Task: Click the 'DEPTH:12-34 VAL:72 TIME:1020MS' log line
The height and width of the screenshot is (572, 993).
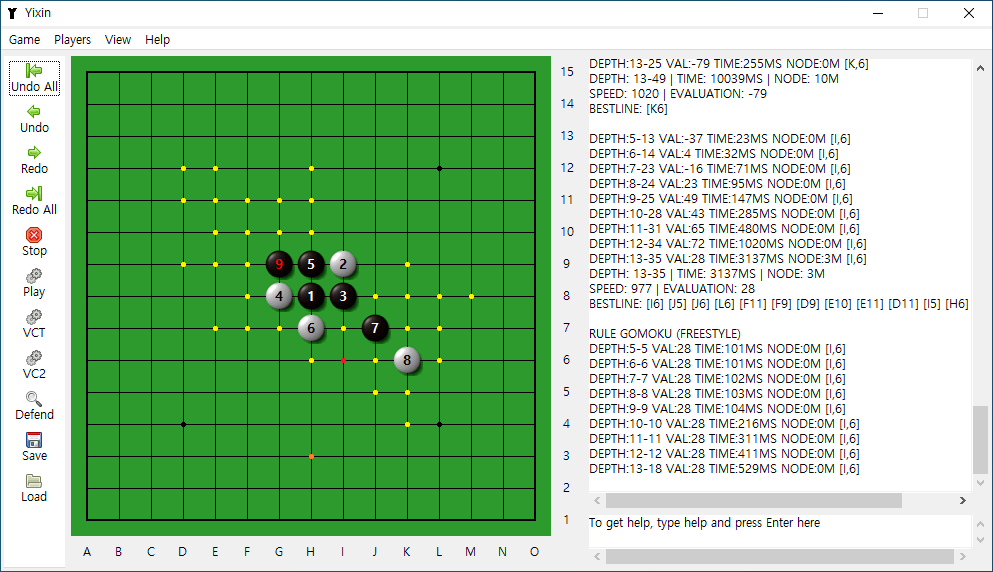Action: (728, 244)
